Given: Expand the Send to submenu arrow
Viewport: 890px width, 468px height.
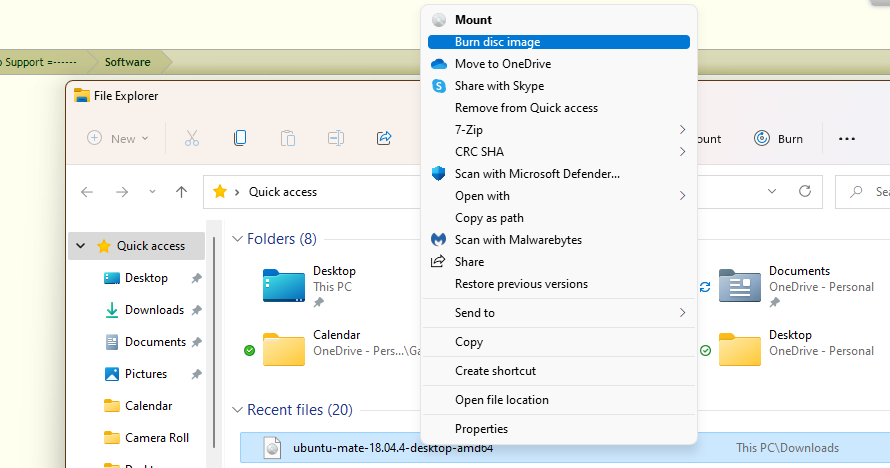Looking at the screenshot, I should click(x=682, y=313).
